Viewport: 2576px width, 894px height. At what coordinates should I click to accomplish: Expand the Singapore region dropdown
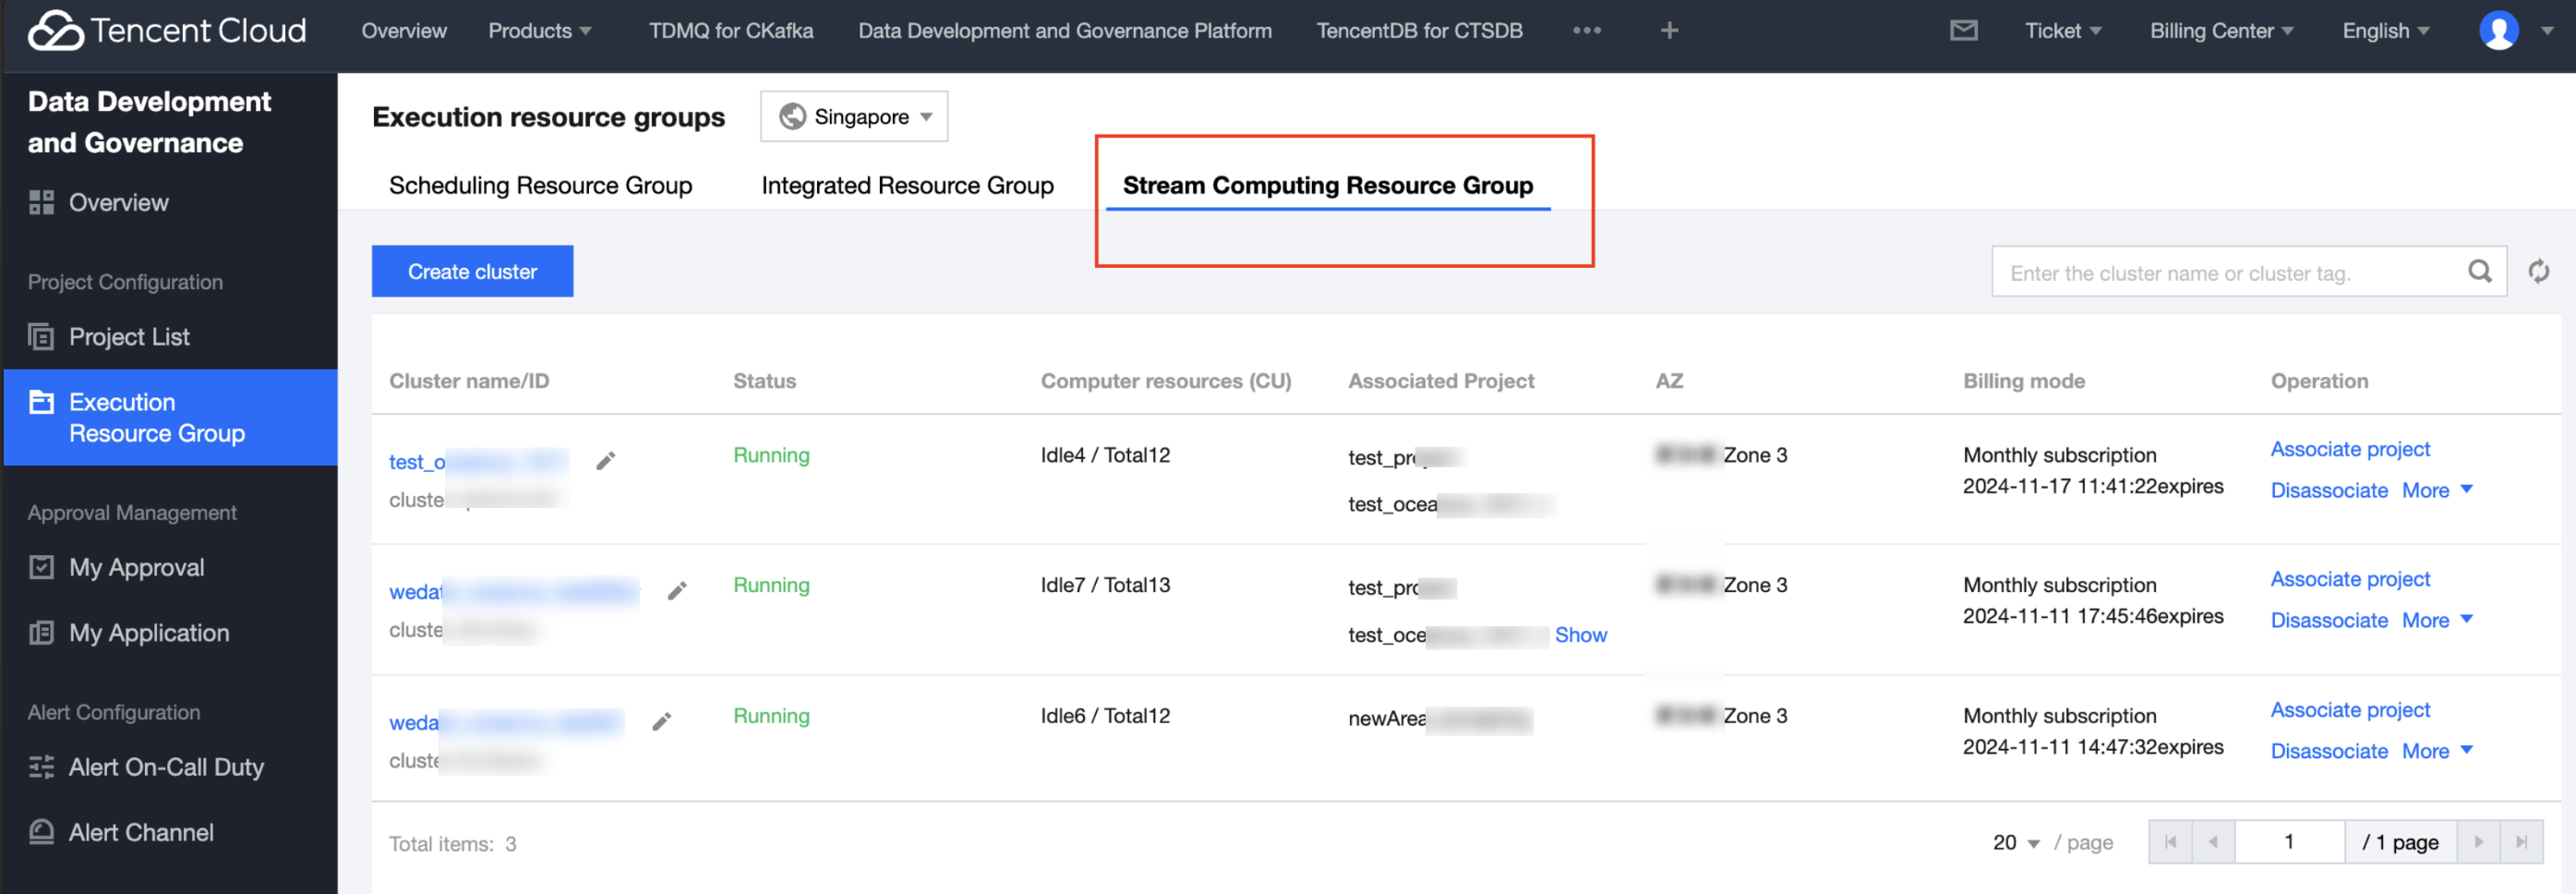point(854,117)
